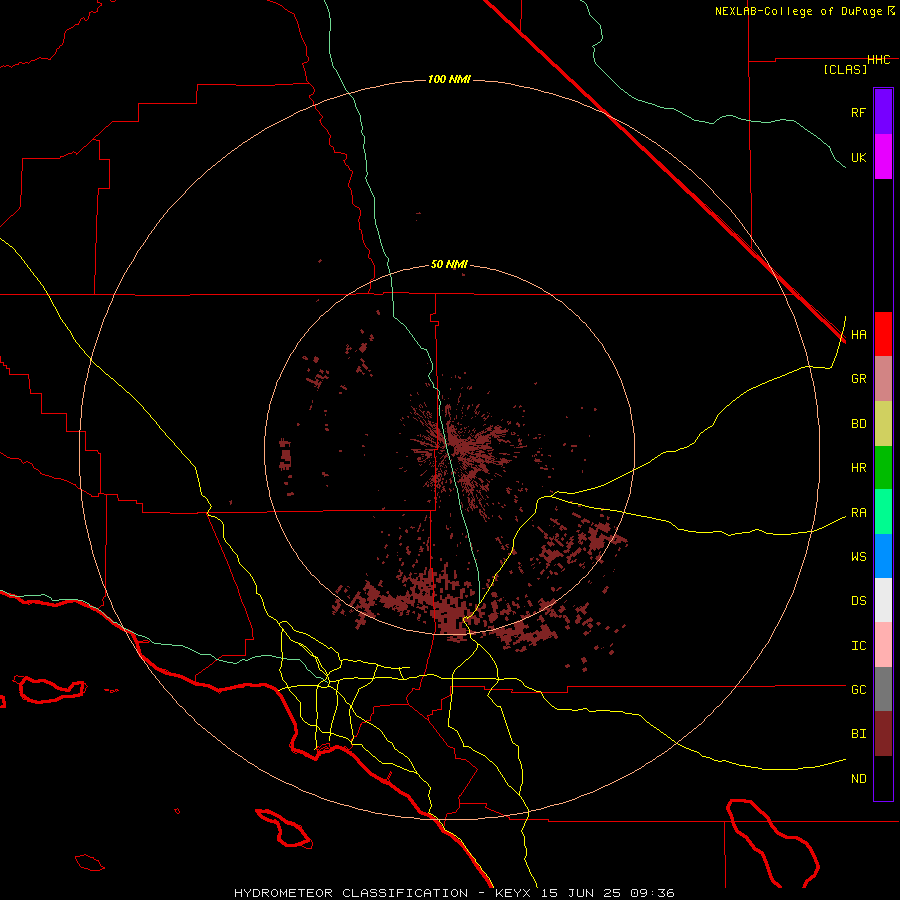The width and height of the screenshot is (900, 900).
Task: Click the DS legend label
Action: [x=858, y=600]
